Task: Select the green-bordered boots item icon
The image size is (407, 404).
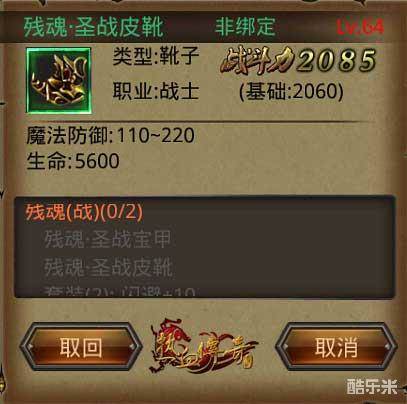Action: pos(59,81)
